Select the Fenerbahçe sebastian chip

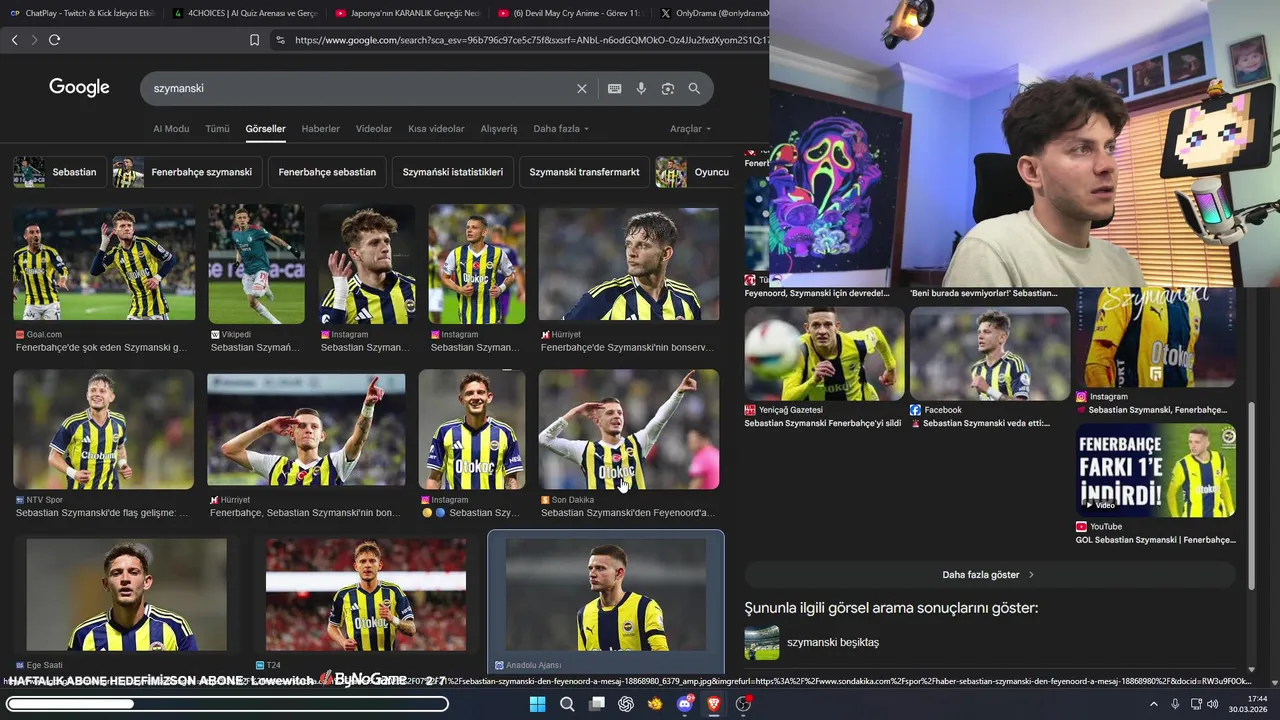coord(327,172)
